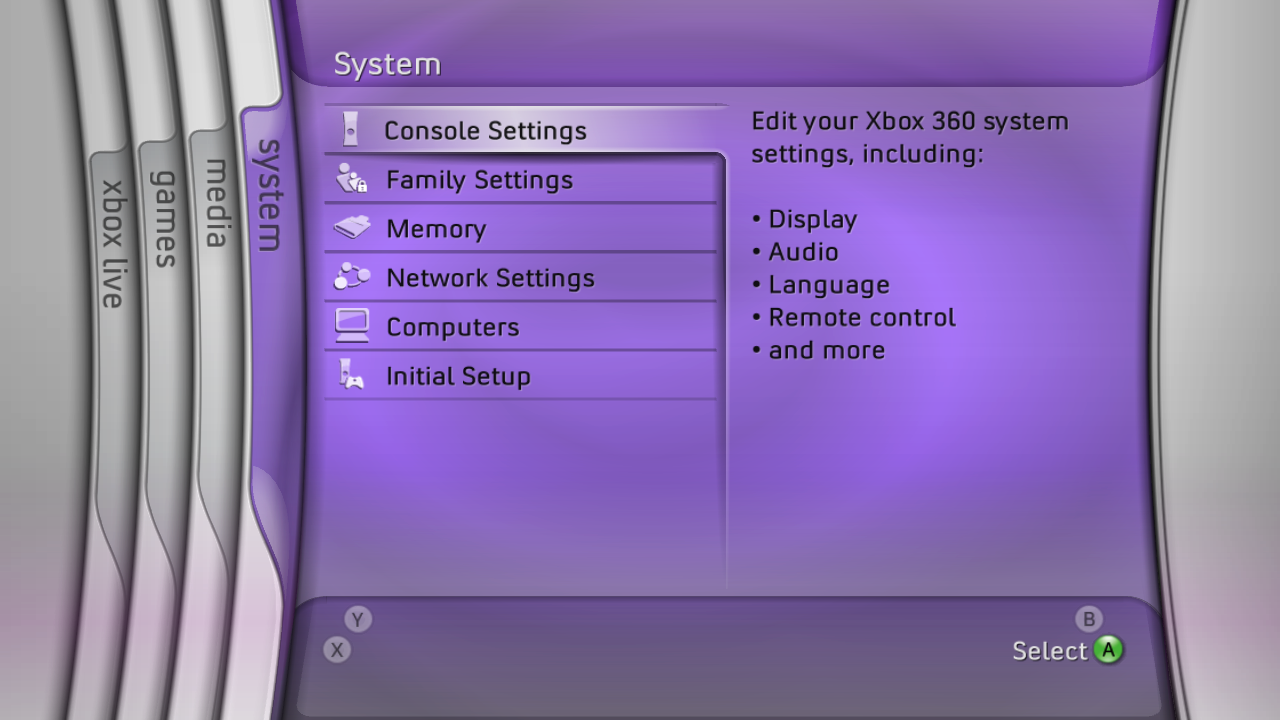The width and height of the screenshot is (1280, 720).
Task: Select the system blade tab
Action: coord(270,195)
